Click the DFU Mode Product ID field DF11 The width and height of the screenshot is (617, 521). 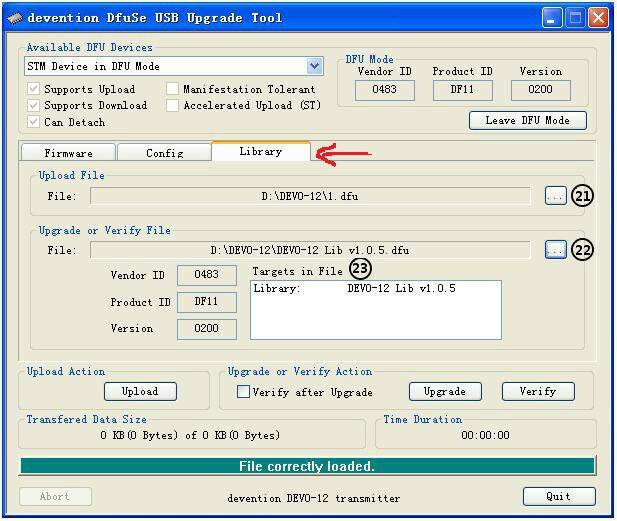(x=462, y=90)
